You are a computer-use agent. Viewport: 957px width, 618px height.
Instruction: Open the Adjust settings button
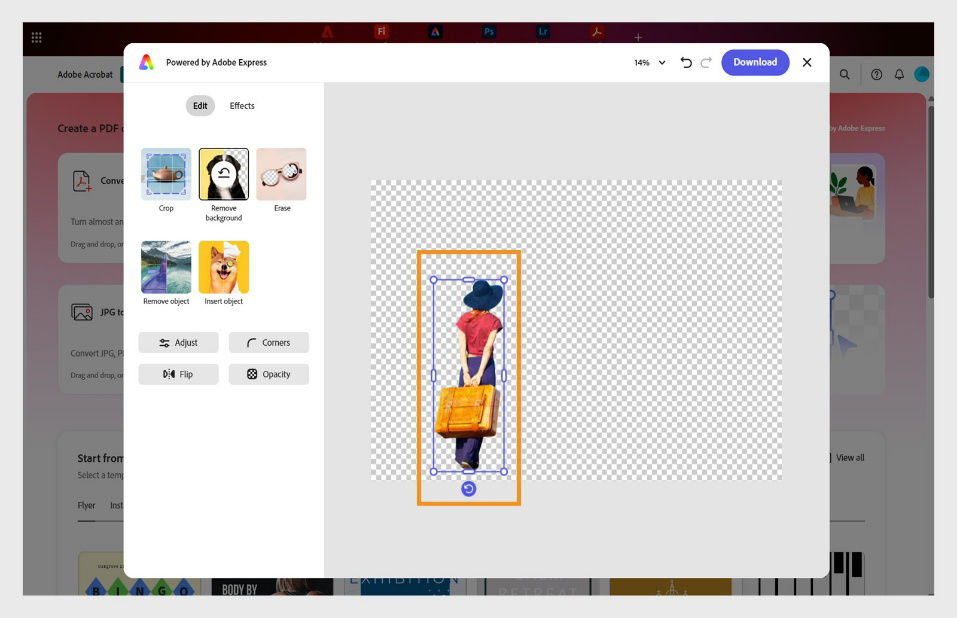point(178,343)
